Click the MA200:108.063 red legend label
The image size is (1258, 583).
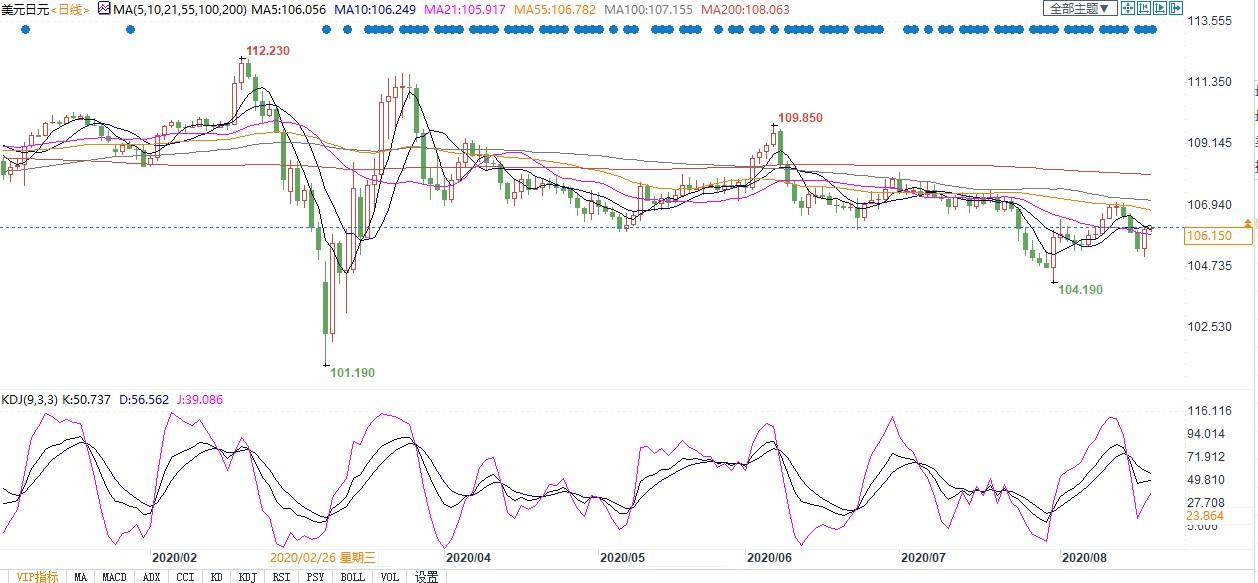(x=745, y=9)
